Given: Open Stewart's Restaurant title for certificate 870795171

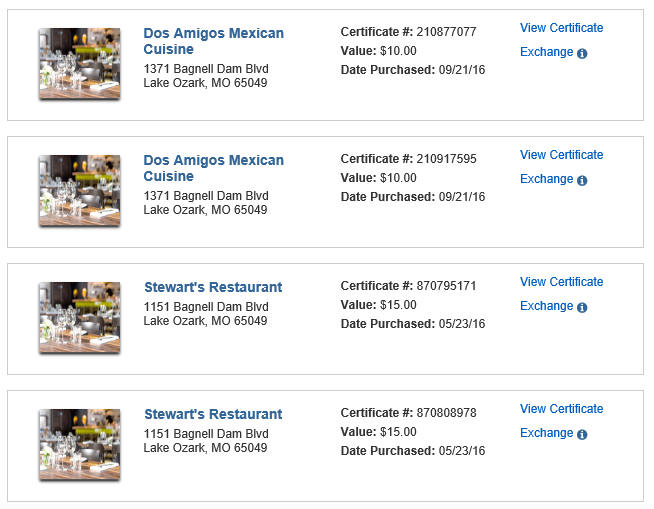Looking at the screenshot, I should pyautogui.click(x=213, y=287).
